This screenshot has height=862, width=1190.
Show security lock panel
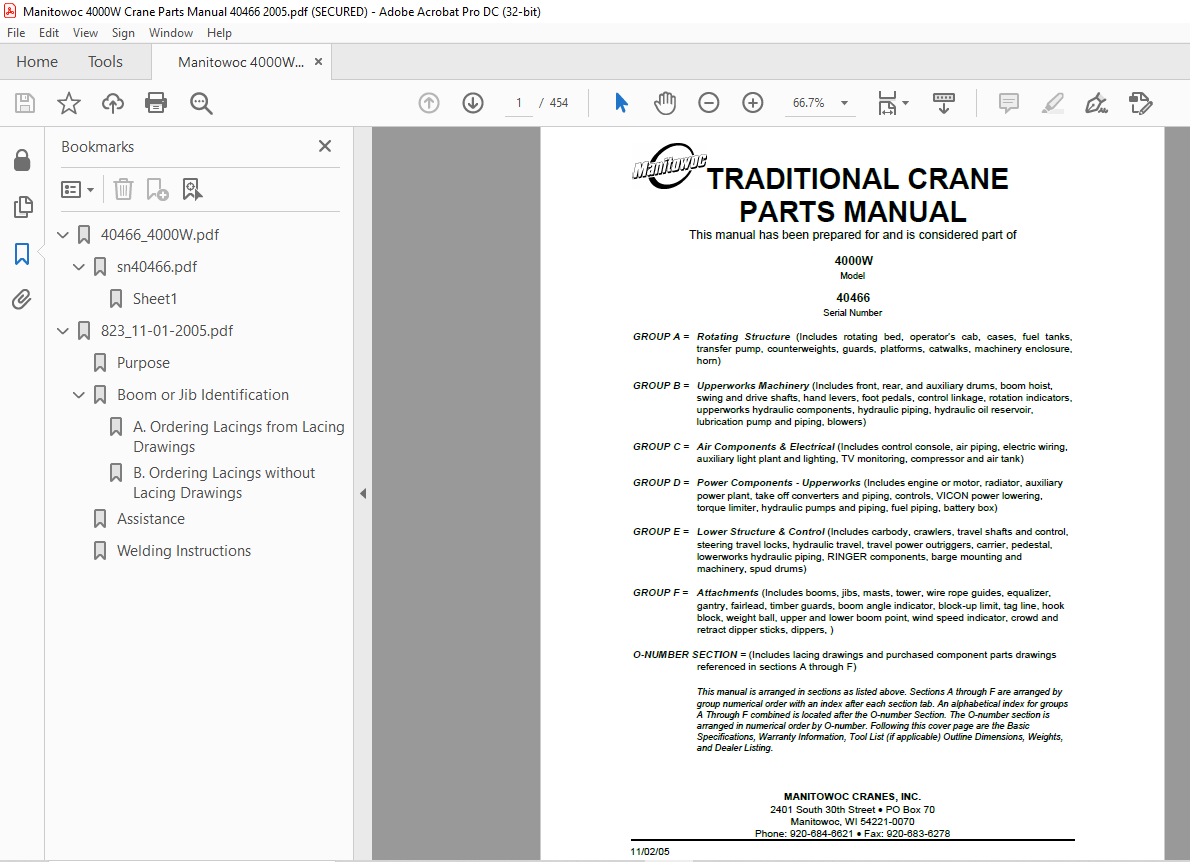[22, 160]
